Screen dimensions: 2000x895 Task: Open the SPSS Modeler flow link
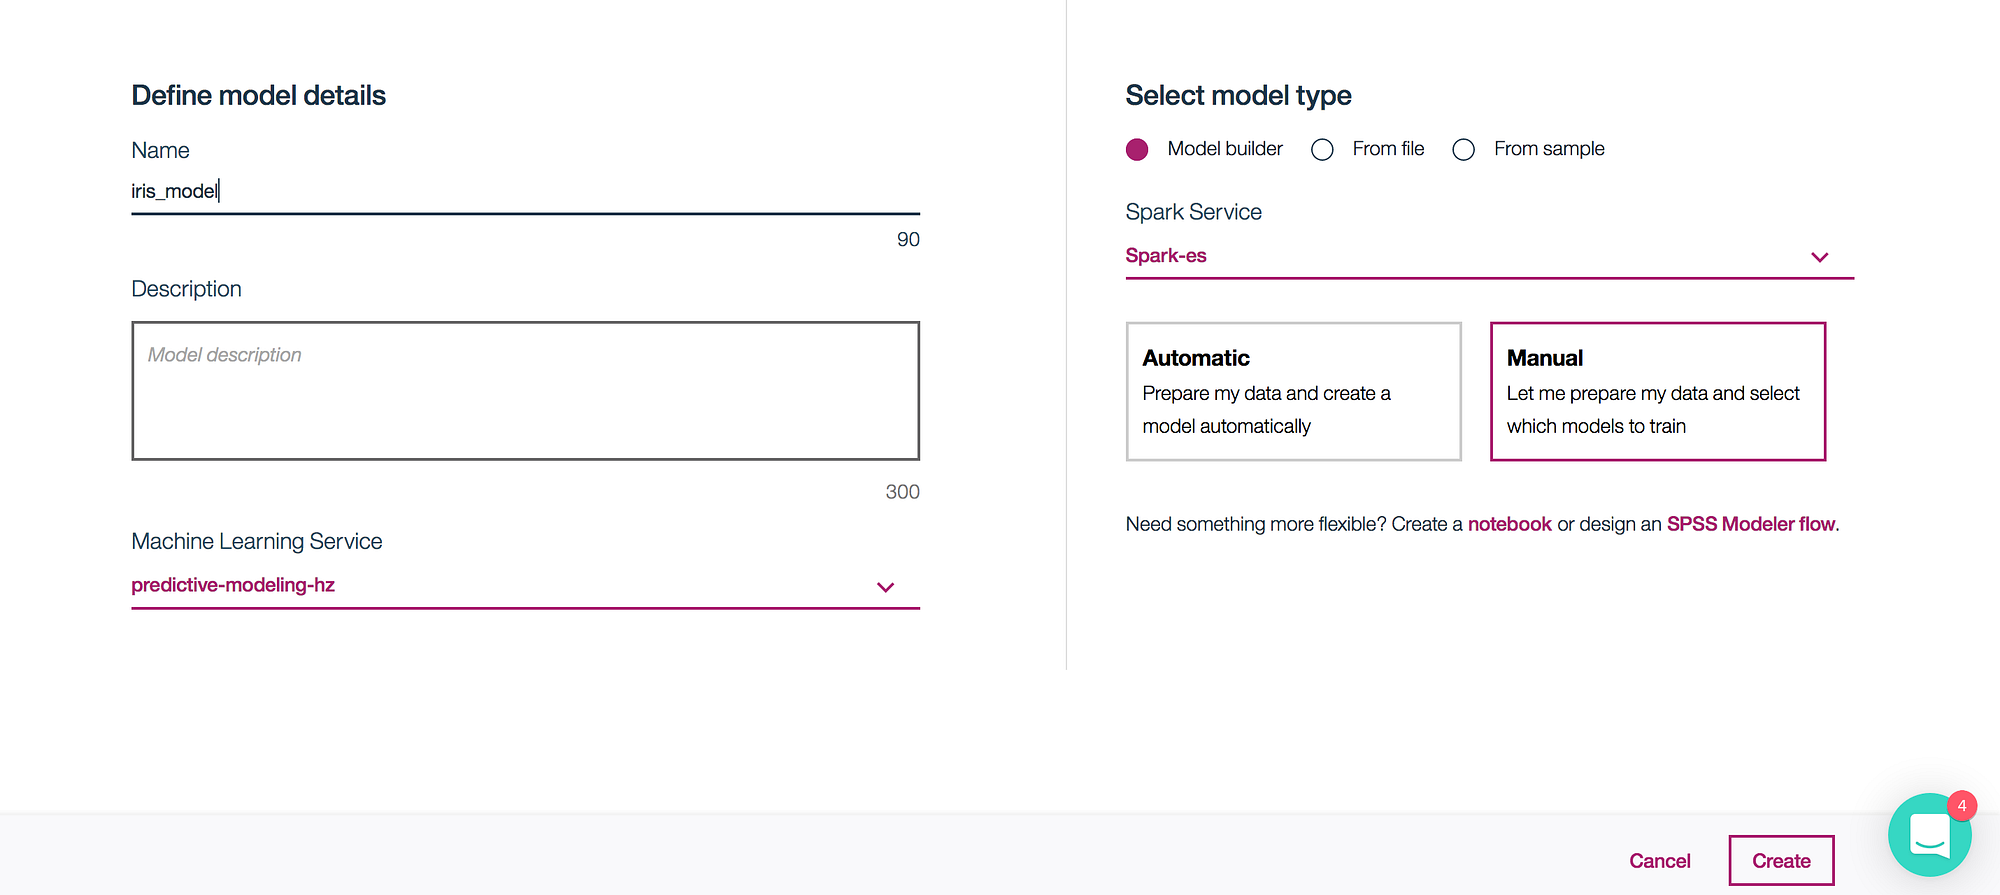point(1750,524)
